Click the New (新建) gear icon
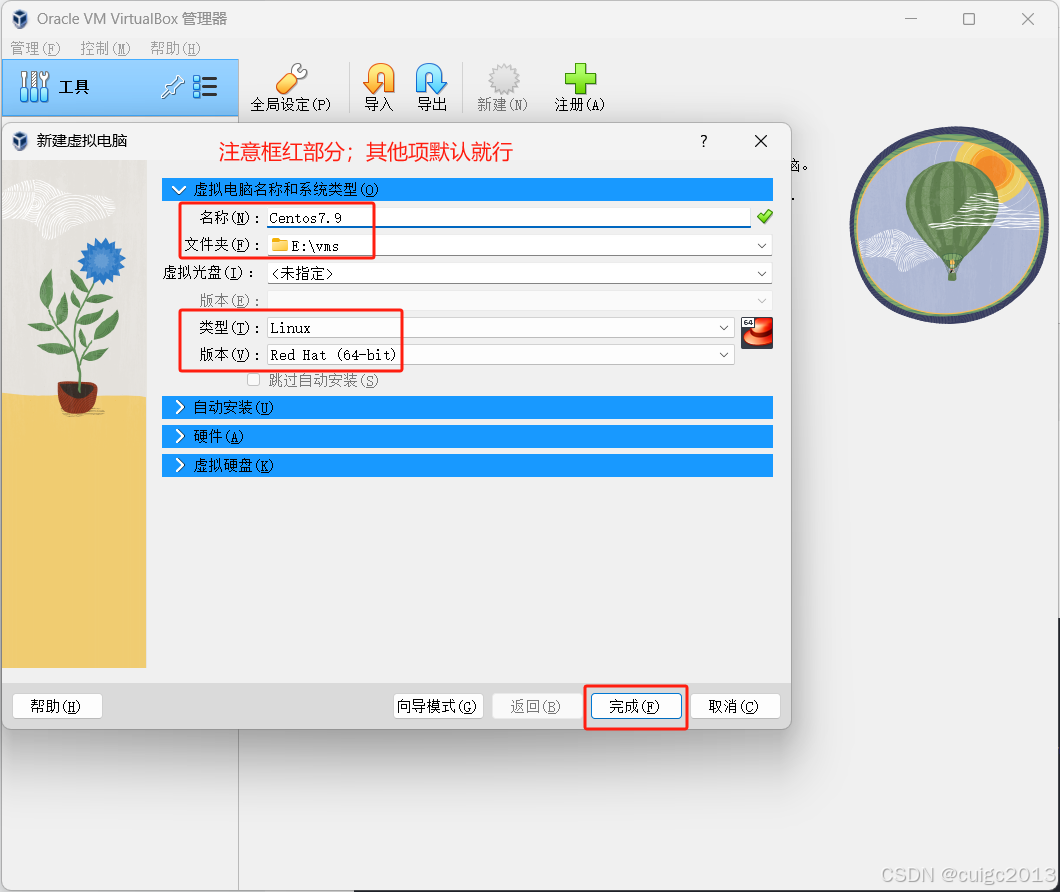 [x=503, y=79]
